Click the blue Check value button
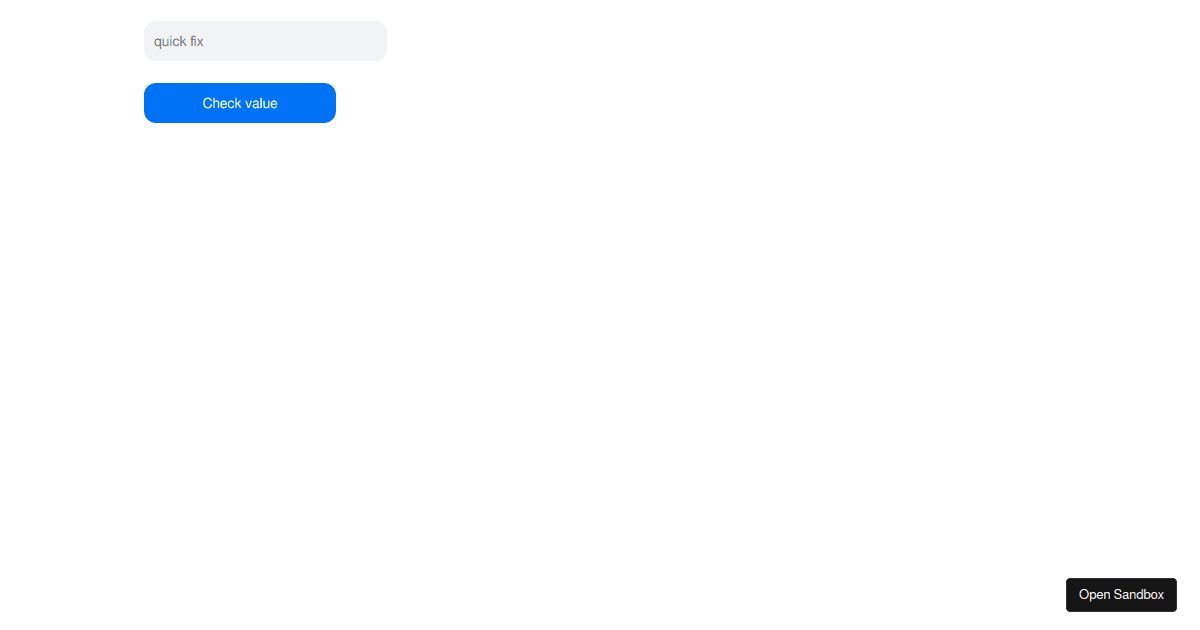 tap(240, 103)
